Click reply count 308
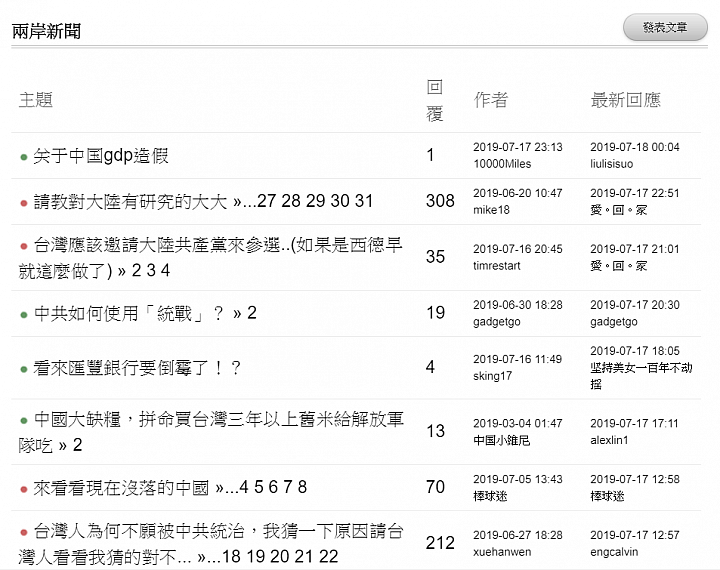720x570 pixels. pos(440,201)
